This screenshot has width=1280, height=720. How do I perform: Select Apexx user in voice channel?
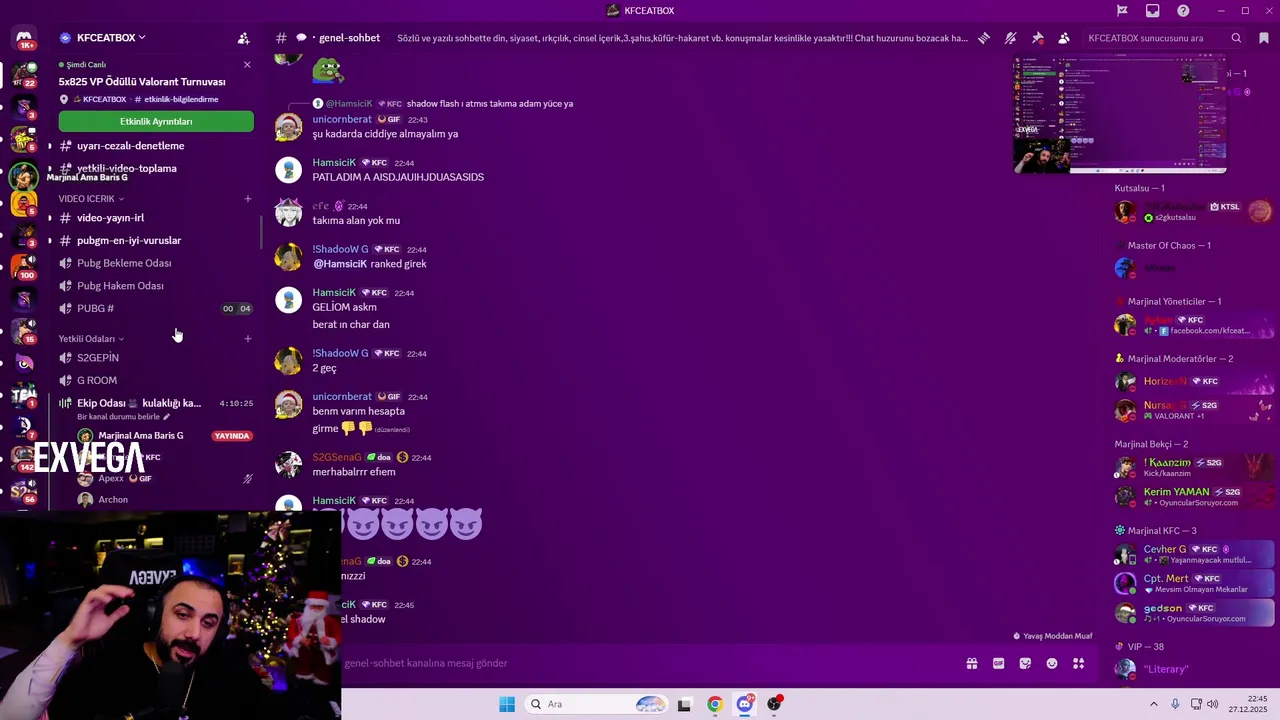pyautogui.click(x=111, y=479)
